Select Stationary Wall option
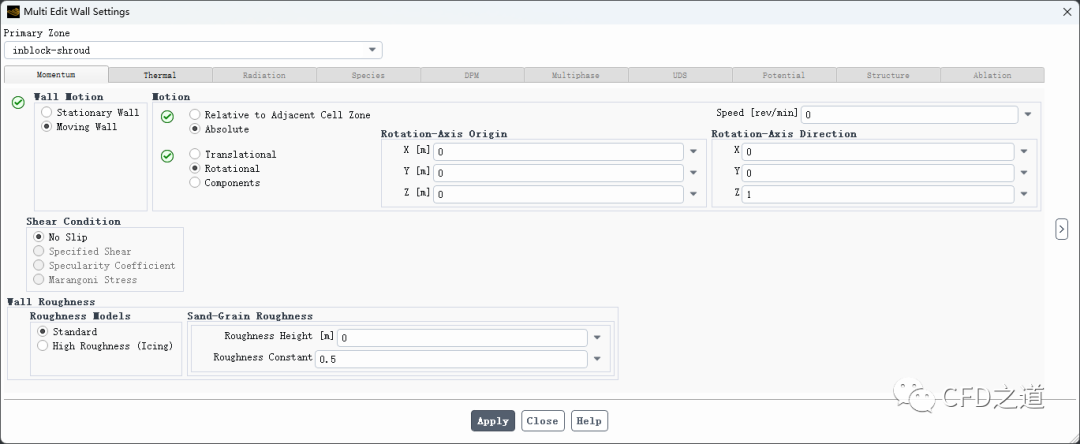Image resolution: width=1080 pixels, height=444 pixels. pyautogui.click(x=90, y=112)
